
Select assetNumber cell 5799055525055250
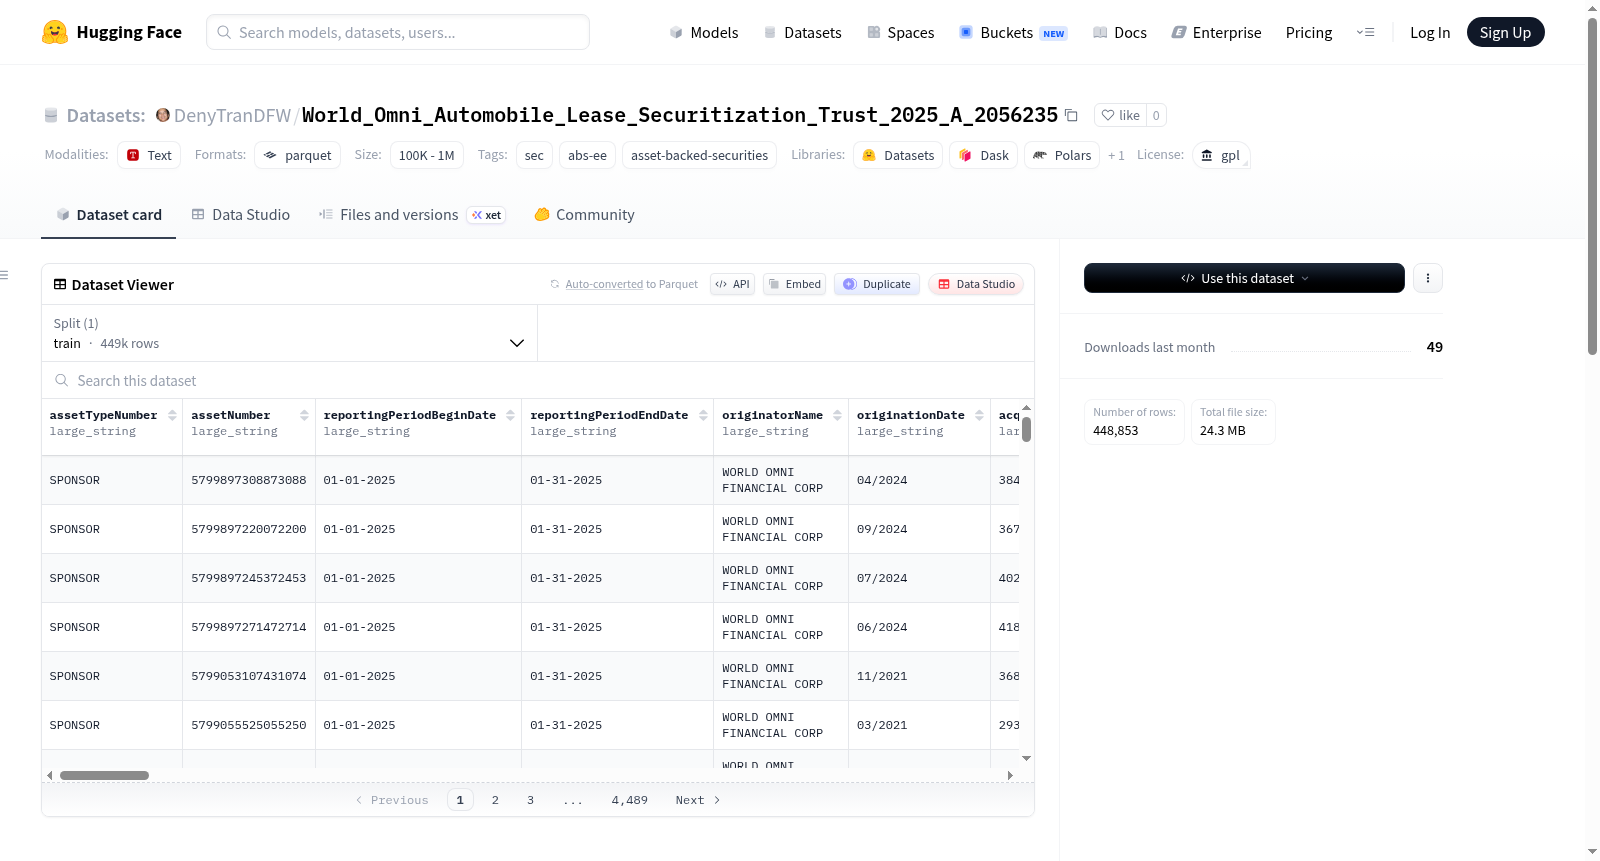[x=249, y=725]
